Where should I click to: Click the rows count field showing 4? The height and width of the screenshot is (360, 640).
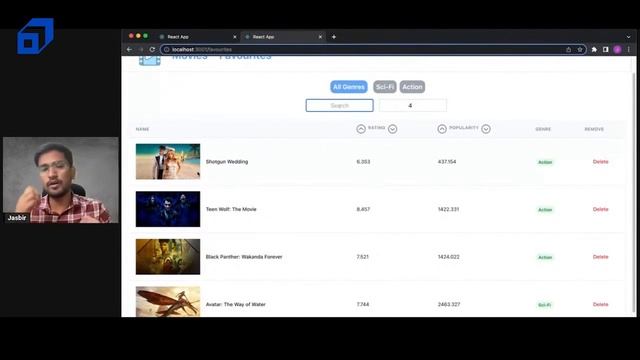[x=413, y=105]
